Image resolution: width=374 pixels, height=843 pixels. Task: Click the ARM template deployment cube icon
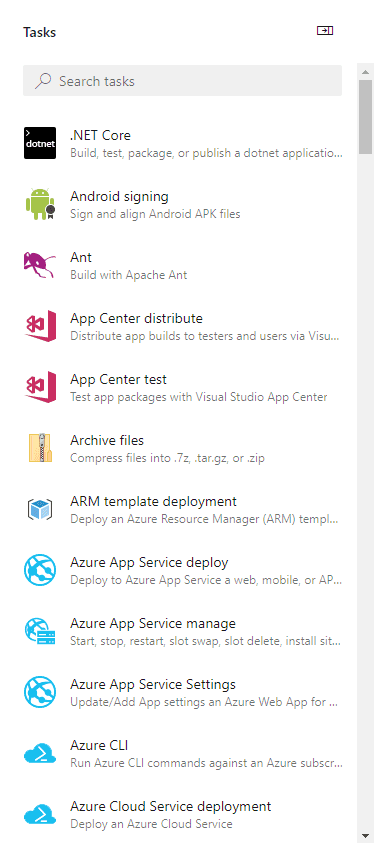click(x=40, y=509)
